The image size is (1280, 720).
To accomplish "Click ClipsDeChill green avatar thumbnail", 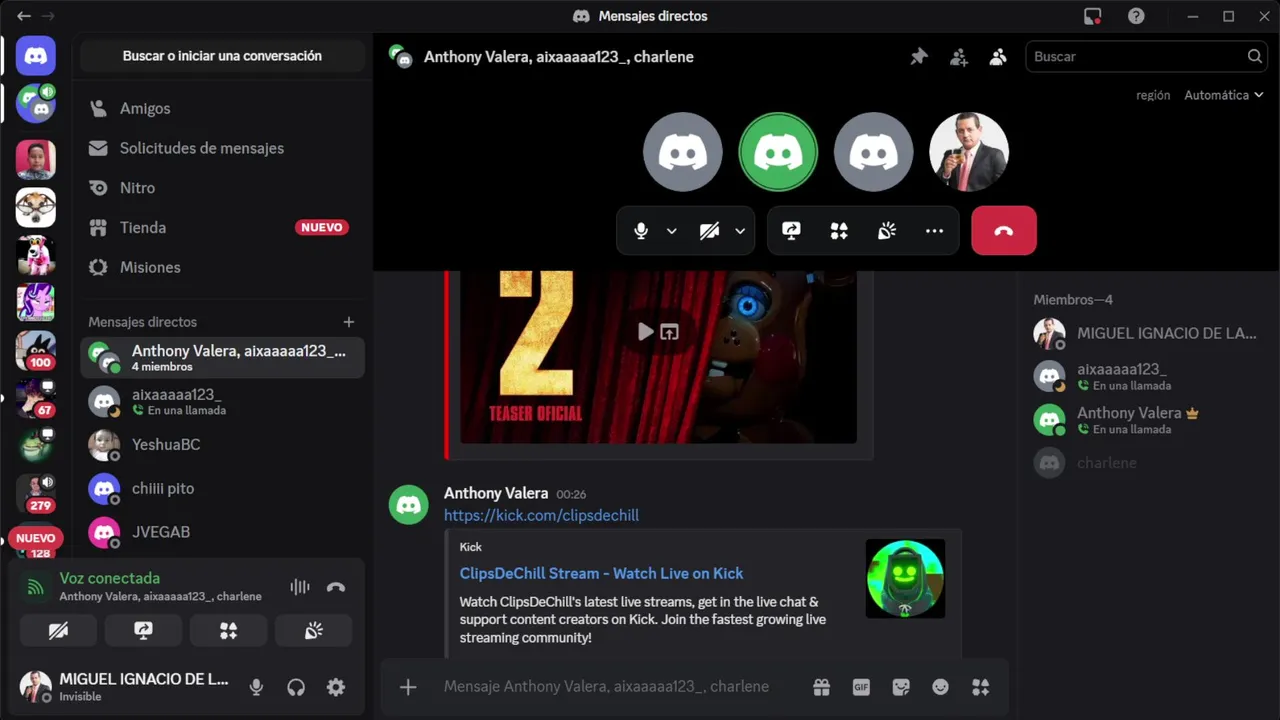I will click(905, 578).
